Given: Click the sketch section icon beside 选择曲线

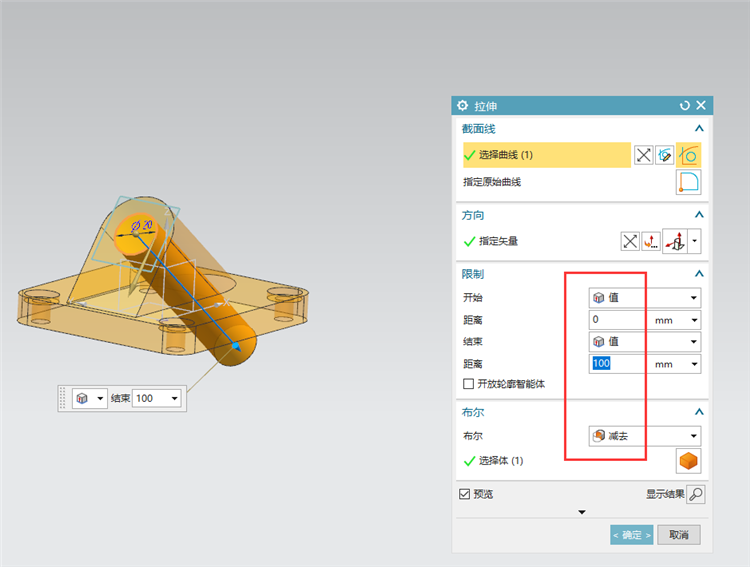Looking at the screenshot, I should pos(664,155).
